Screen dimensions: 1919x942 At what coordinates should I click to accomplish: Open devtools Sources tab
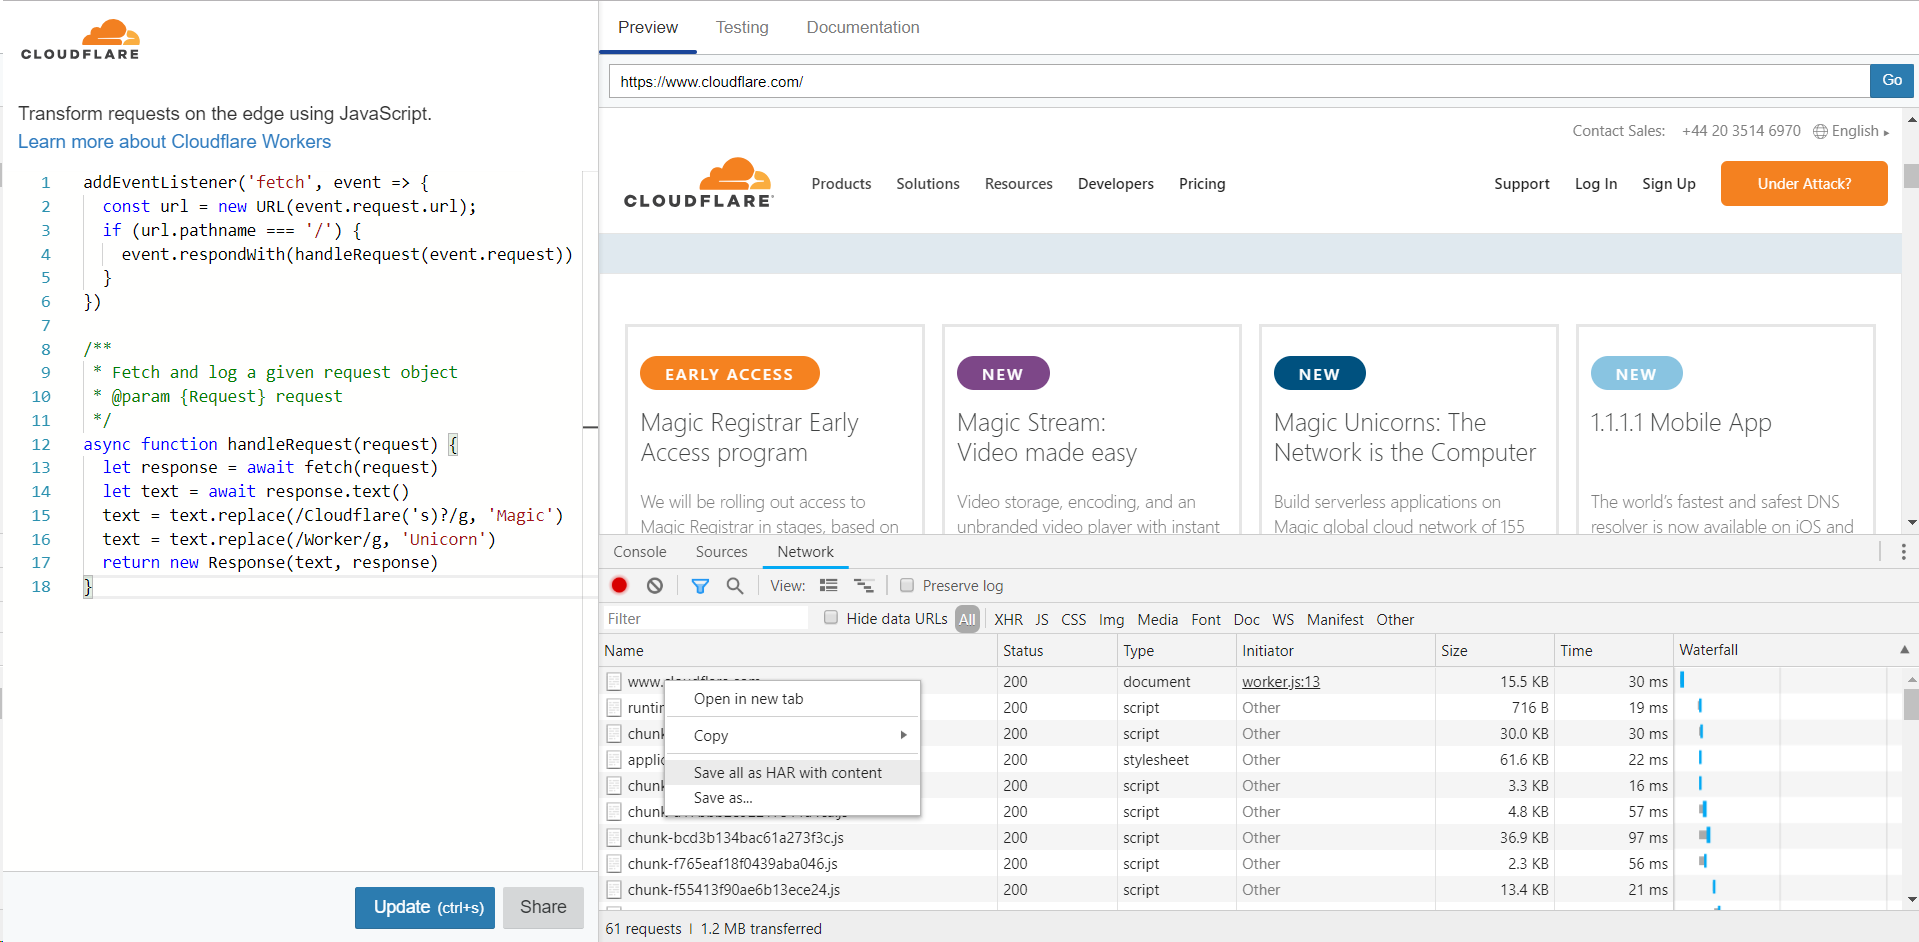pos(722,552)
